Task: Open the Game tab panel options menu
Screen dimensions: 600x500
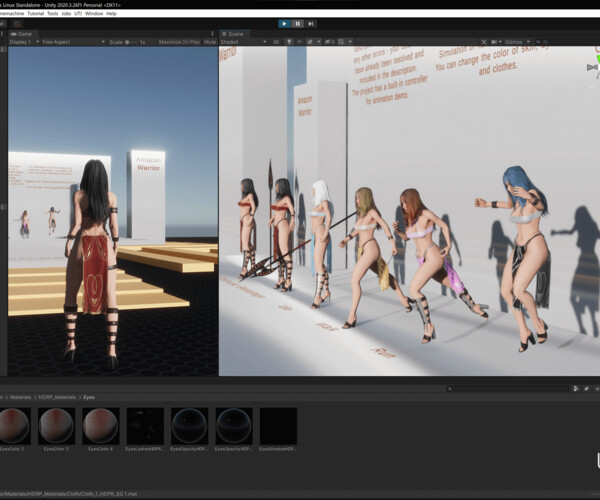Action: (x=212, y=34)
